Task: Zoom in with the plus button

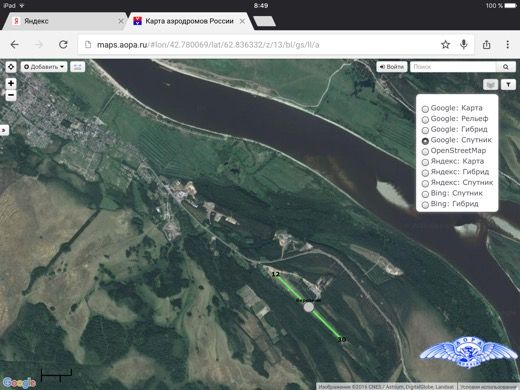Action: 11,83
